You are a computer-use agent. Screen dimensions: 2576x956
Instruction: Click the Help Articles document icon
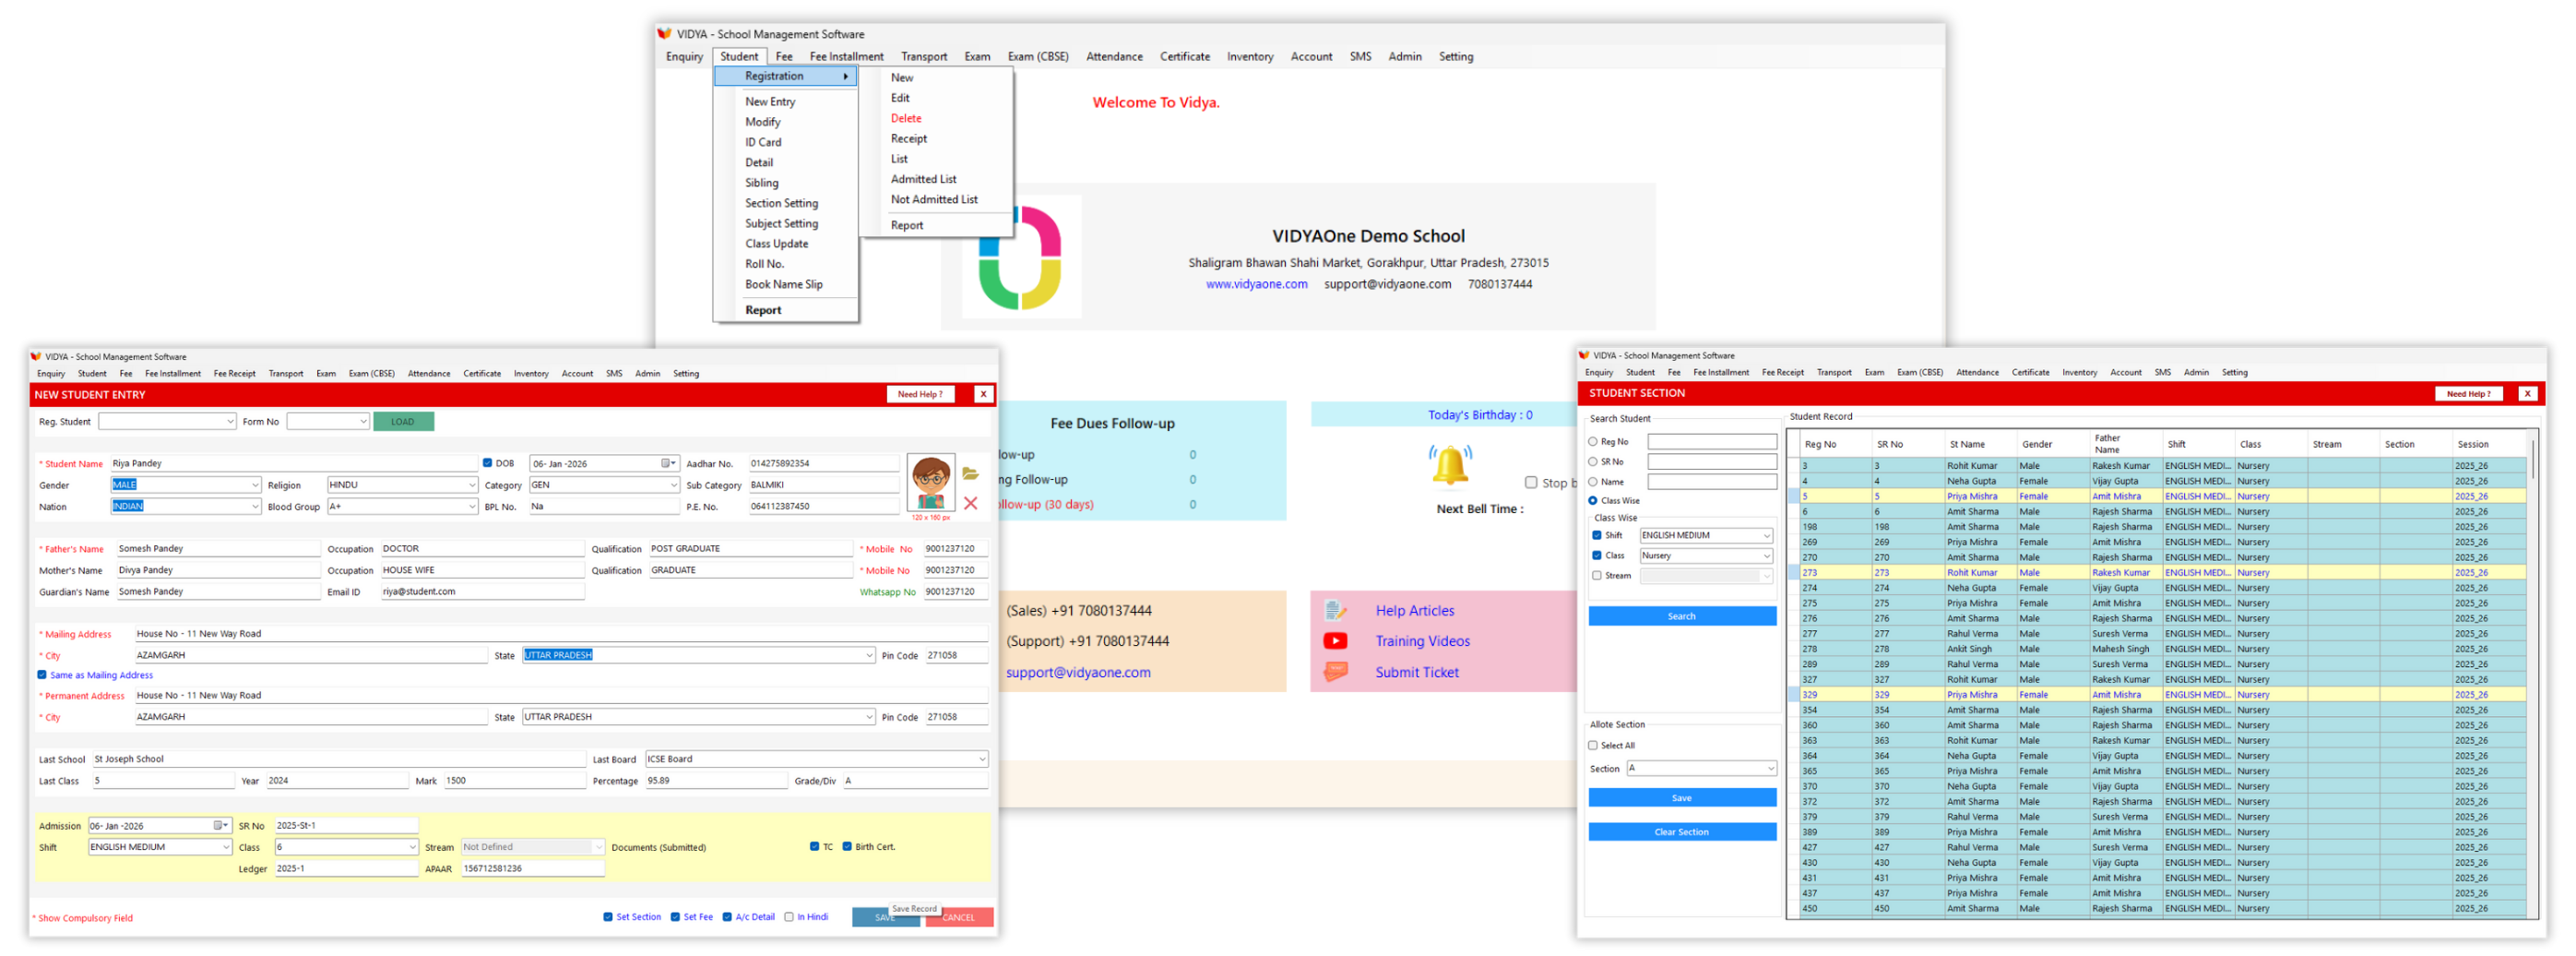point(1335,611)
